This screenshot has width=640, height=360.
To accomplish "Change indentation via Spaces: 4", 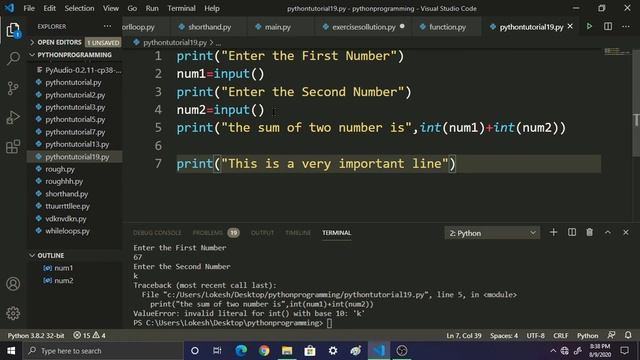I will pos(504,335).
